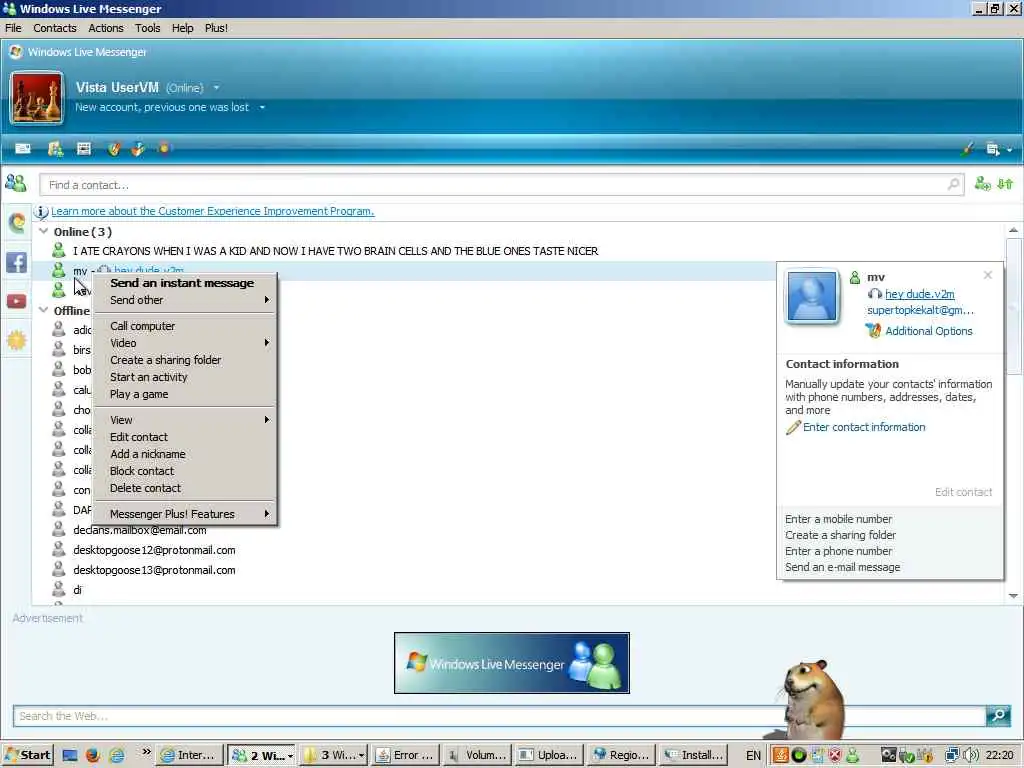The width and height of the screenshot is (1024, 768).
Task: Click the search magnifier in Find a contact
Action: [x=953, y=185]
